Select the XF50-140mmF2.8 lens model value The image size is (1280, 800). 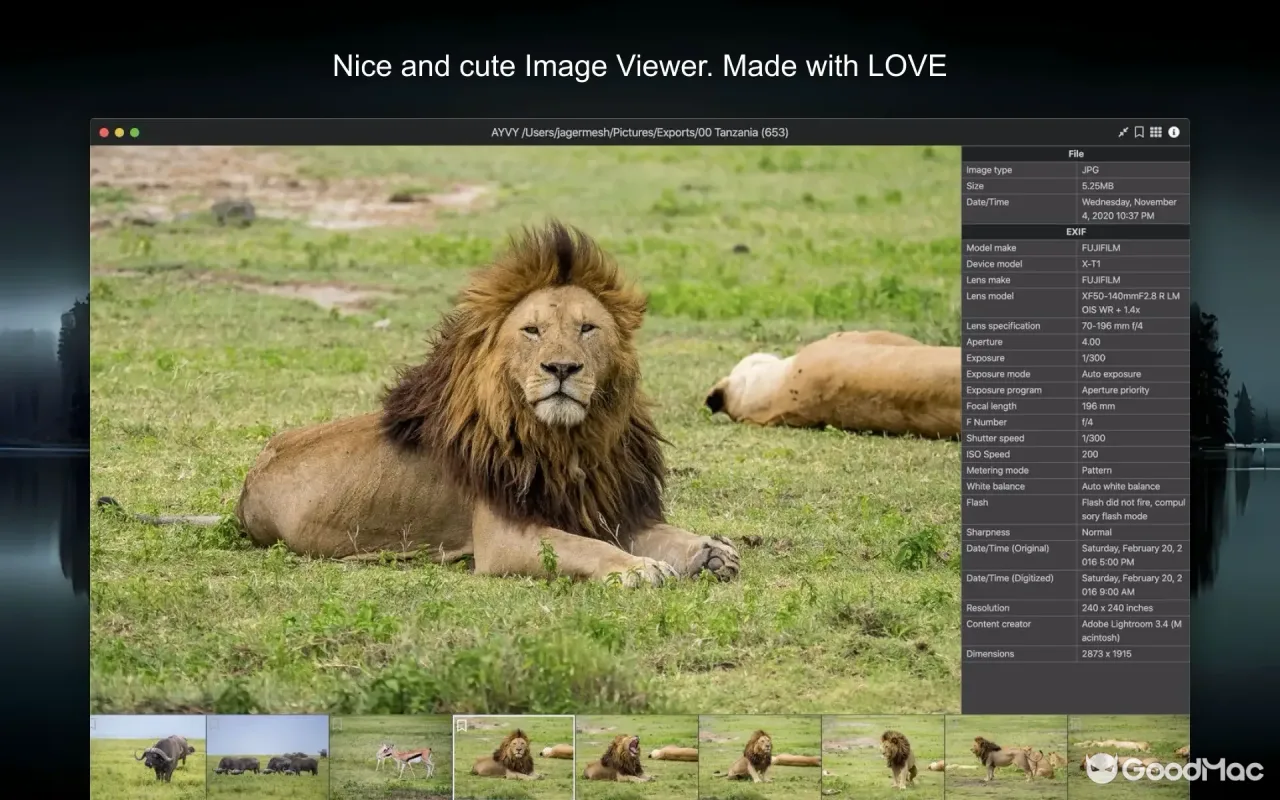tap(1131, 303)
